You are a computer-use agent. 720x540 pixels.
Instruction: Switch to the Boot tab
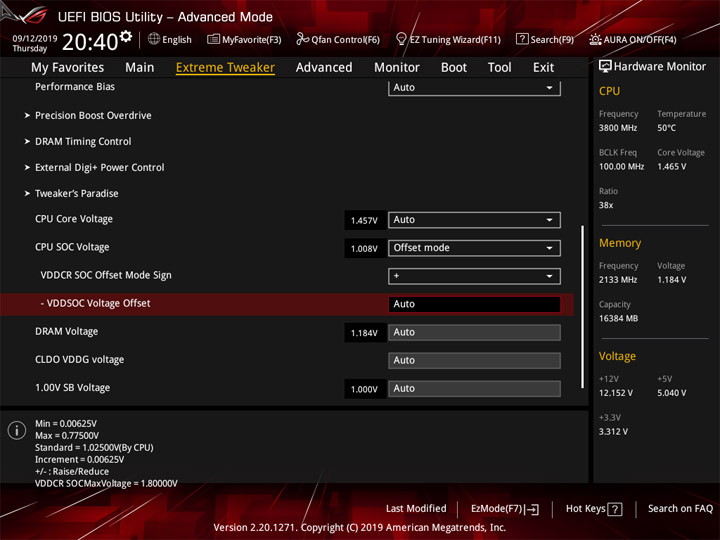tap(454, 68)
